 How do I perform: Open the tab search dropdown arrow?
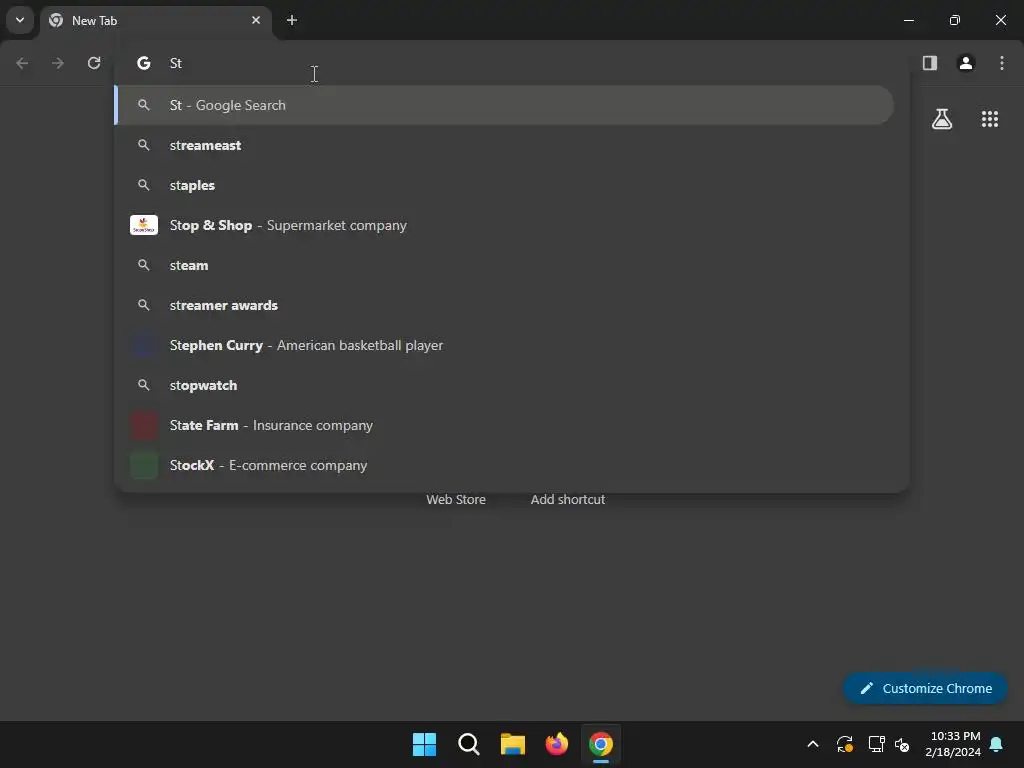point(20,20)
